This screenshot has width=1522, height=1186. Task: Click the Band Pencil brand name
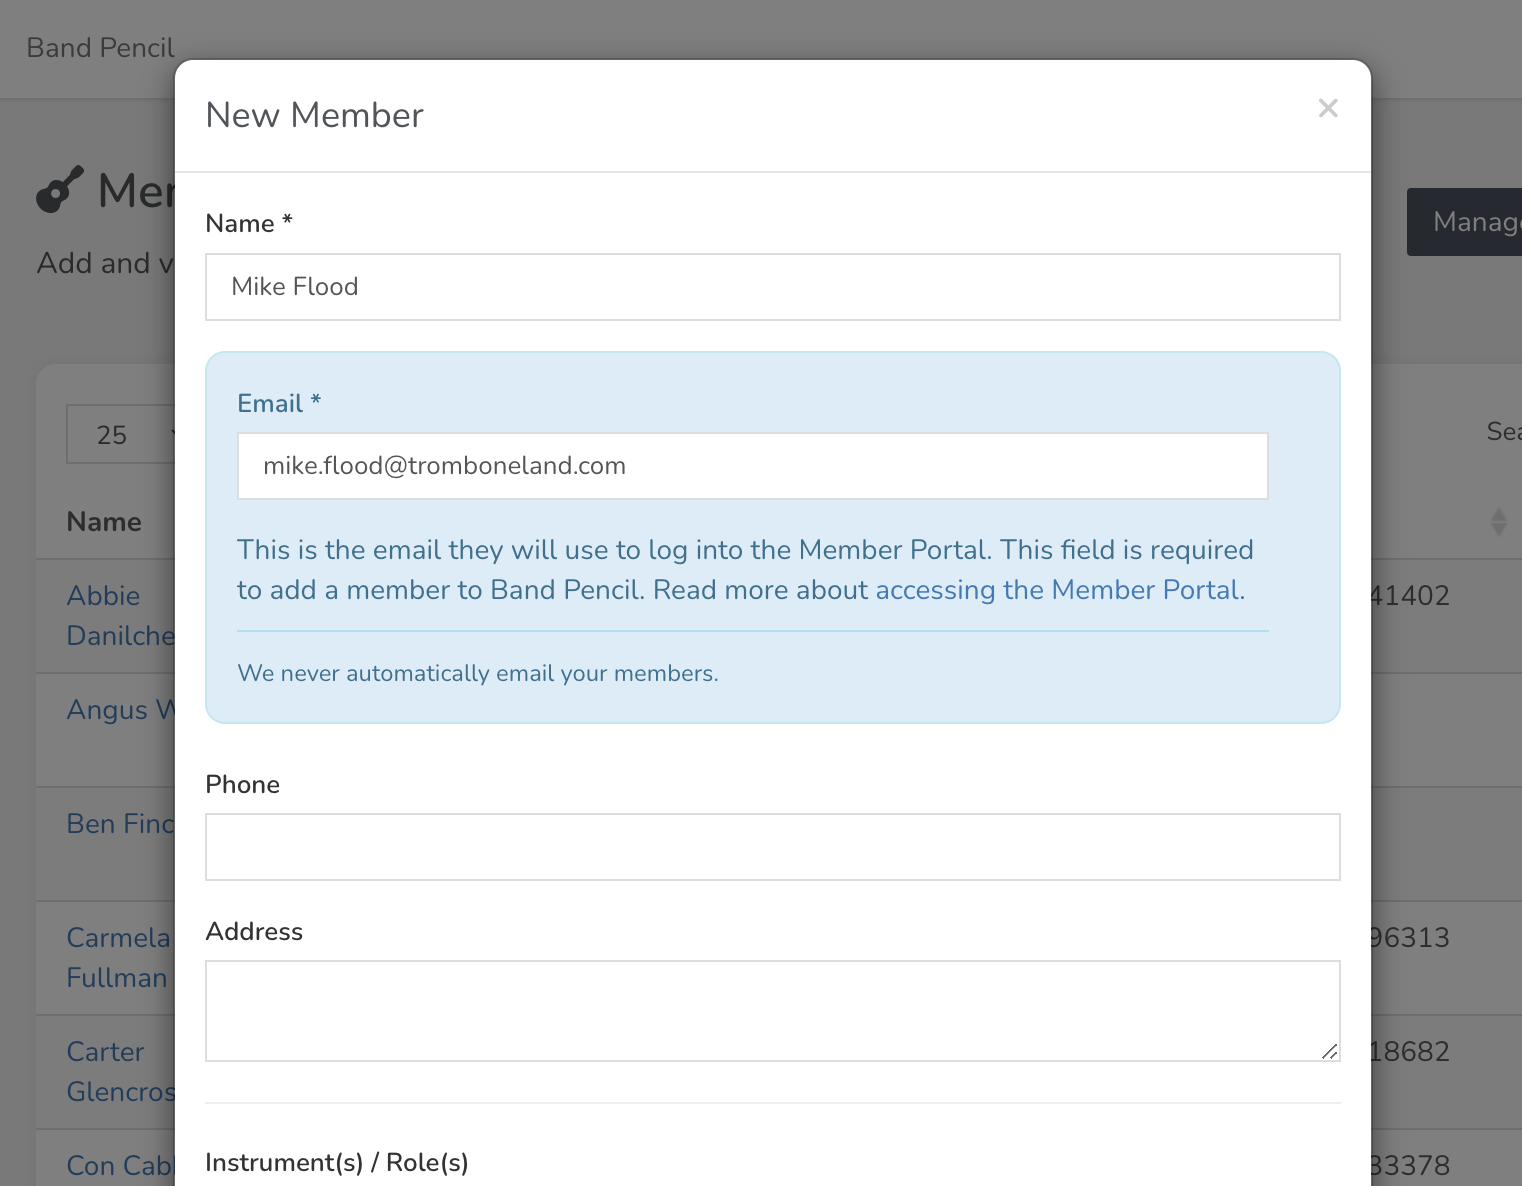99,47
